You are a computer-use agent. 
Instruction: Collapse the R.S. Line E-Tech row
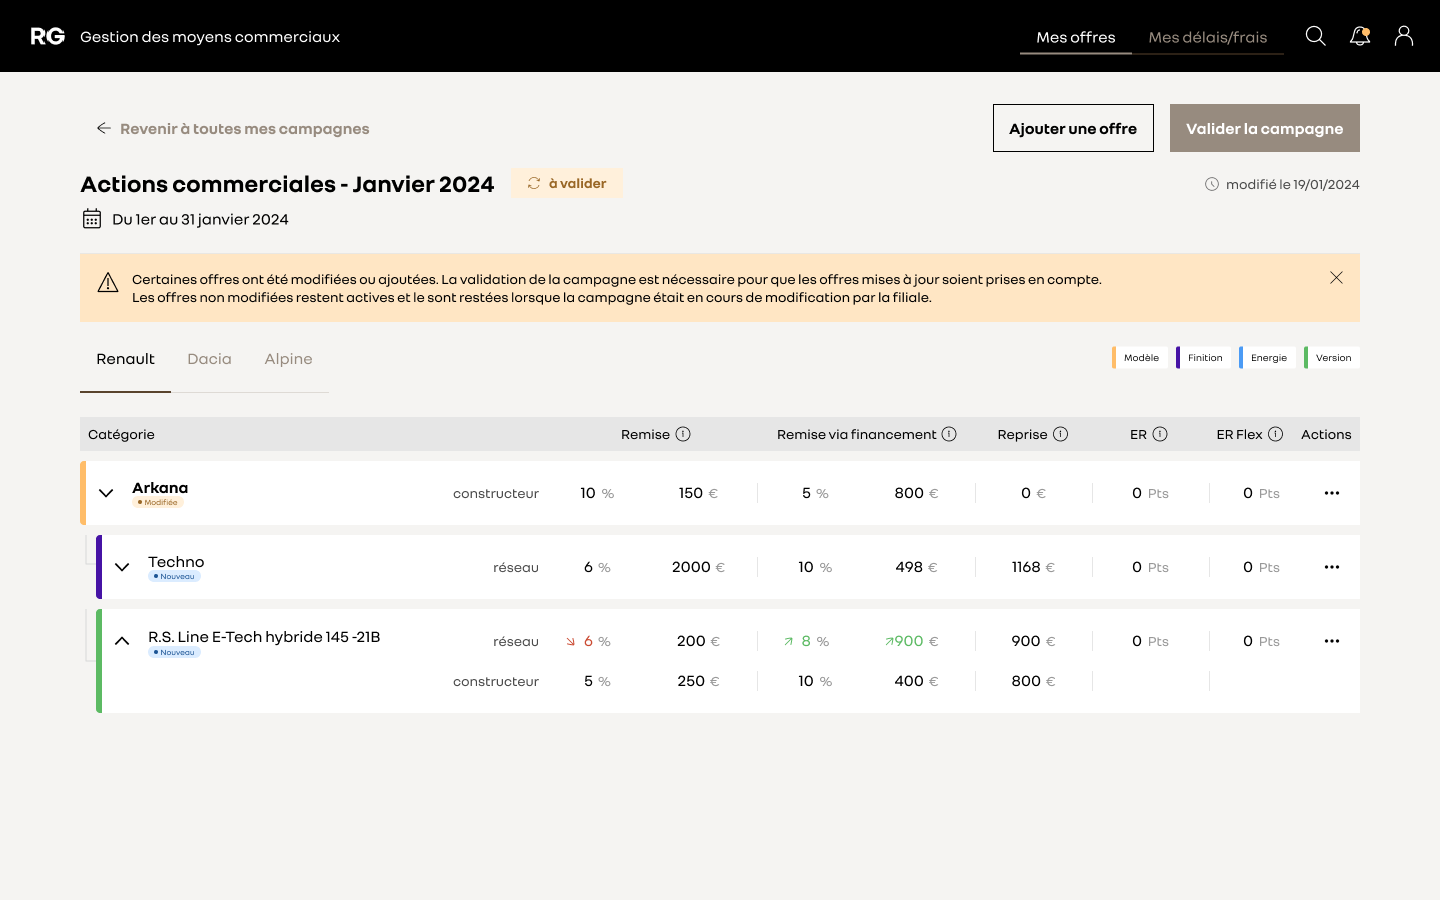pyautogui.click(x=122, y=641)
